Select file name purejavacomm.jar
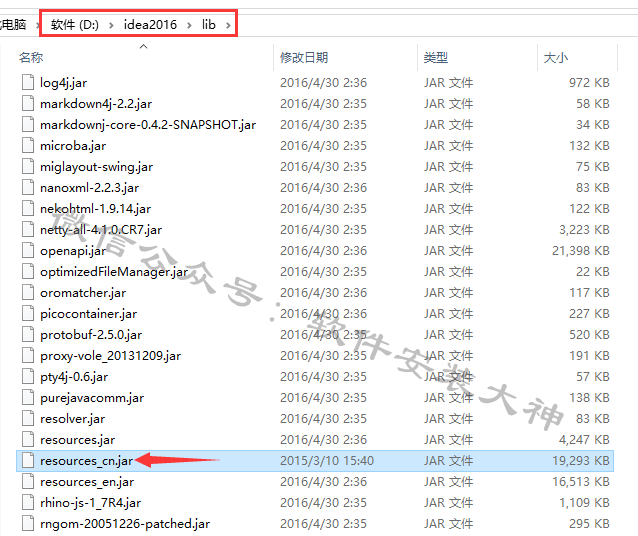This screenshot has height=536, width=638. pos(92,398)
